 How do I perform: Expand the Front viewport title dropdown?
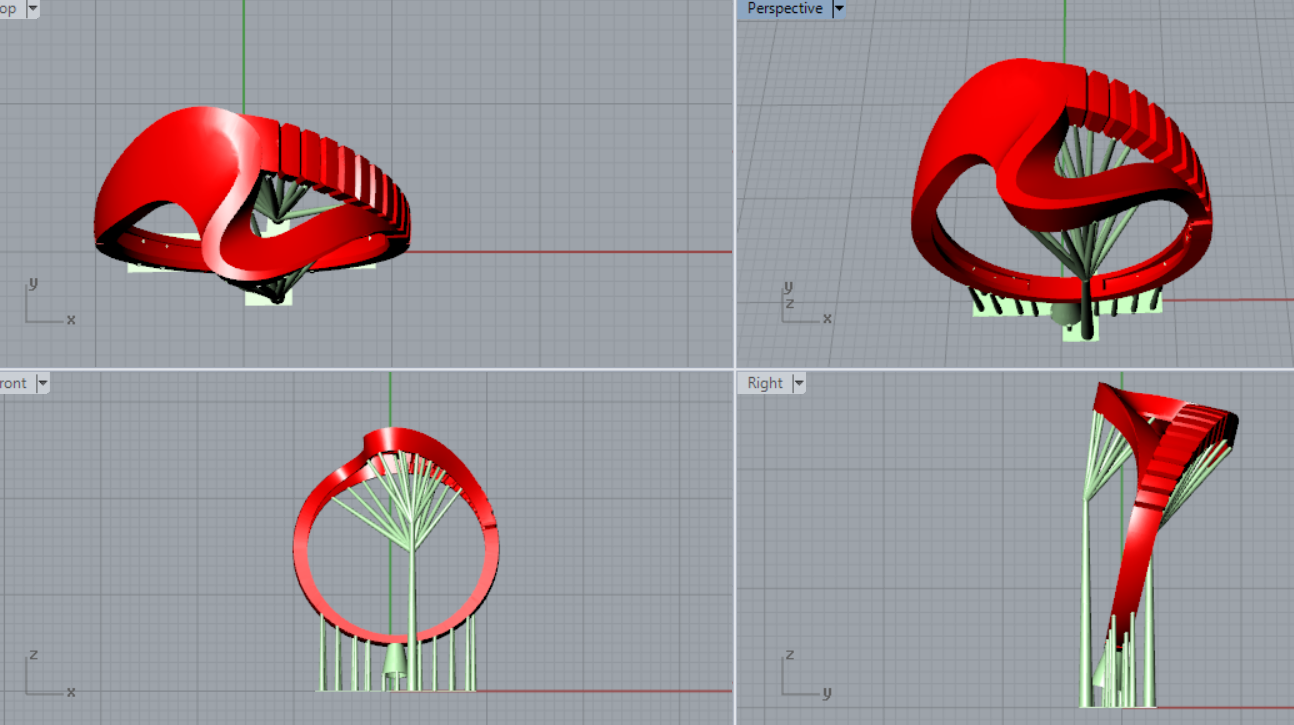pos(42,383)
